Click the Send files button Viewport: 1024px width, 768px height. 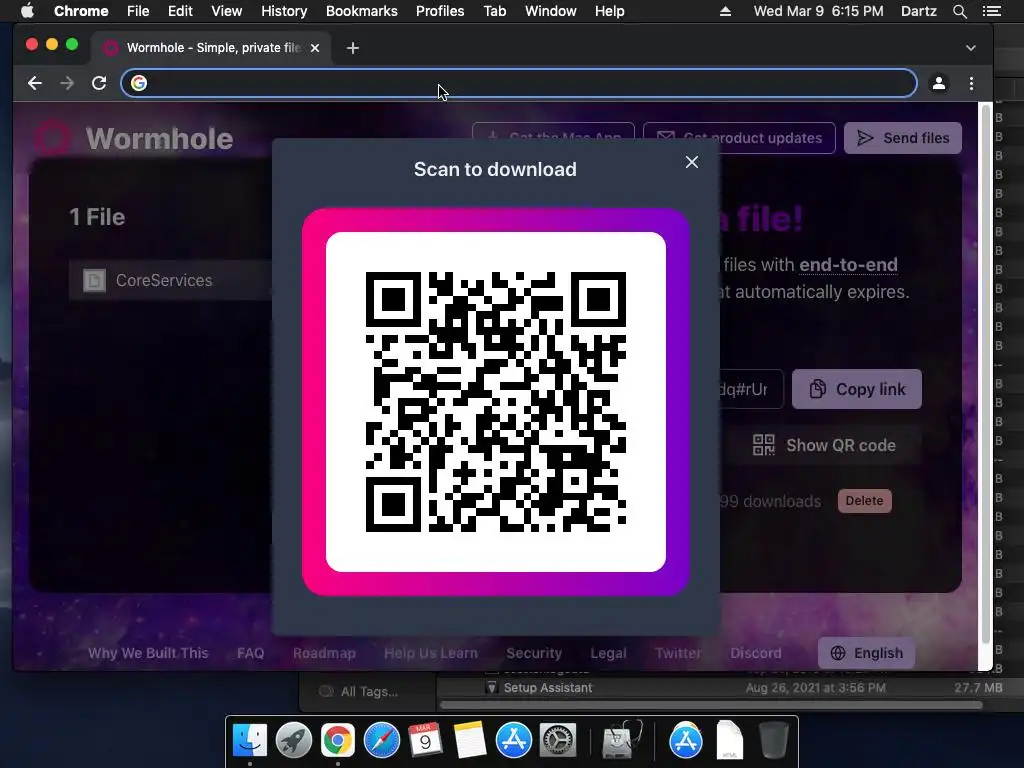[x=903, y=138]
